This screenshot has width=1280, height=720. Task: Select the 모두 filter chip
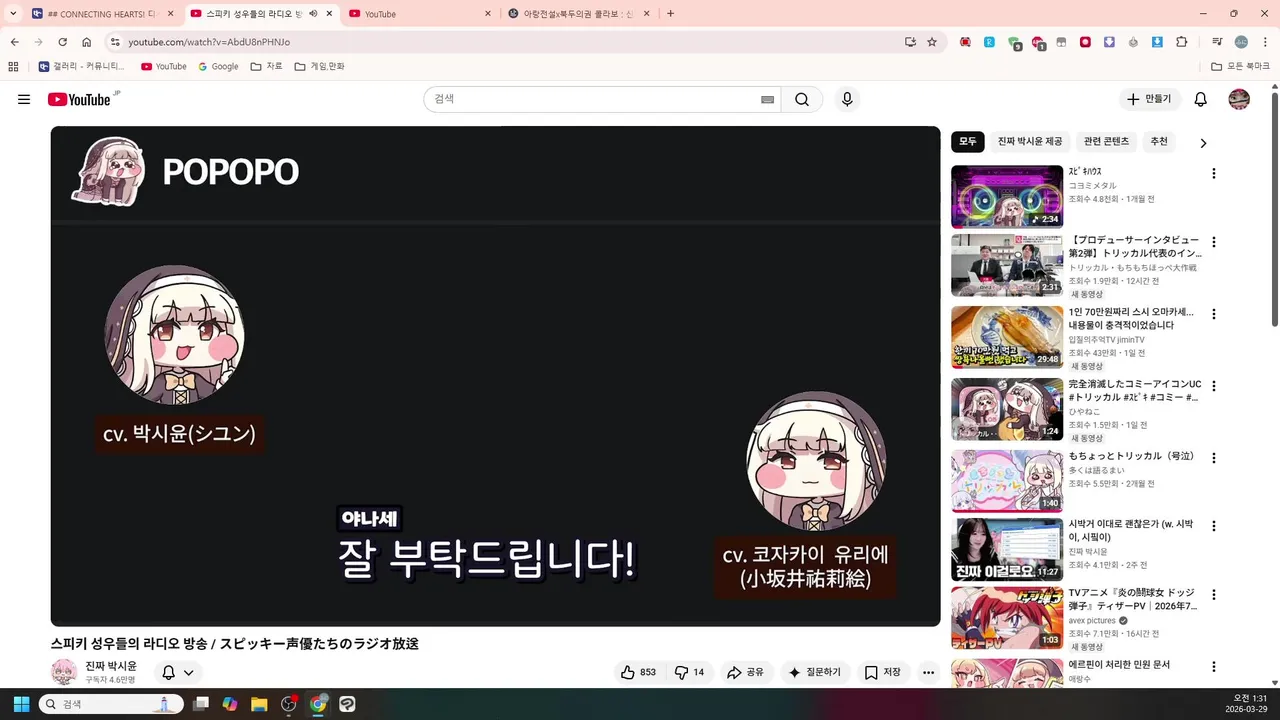click(x=968, y=142)
